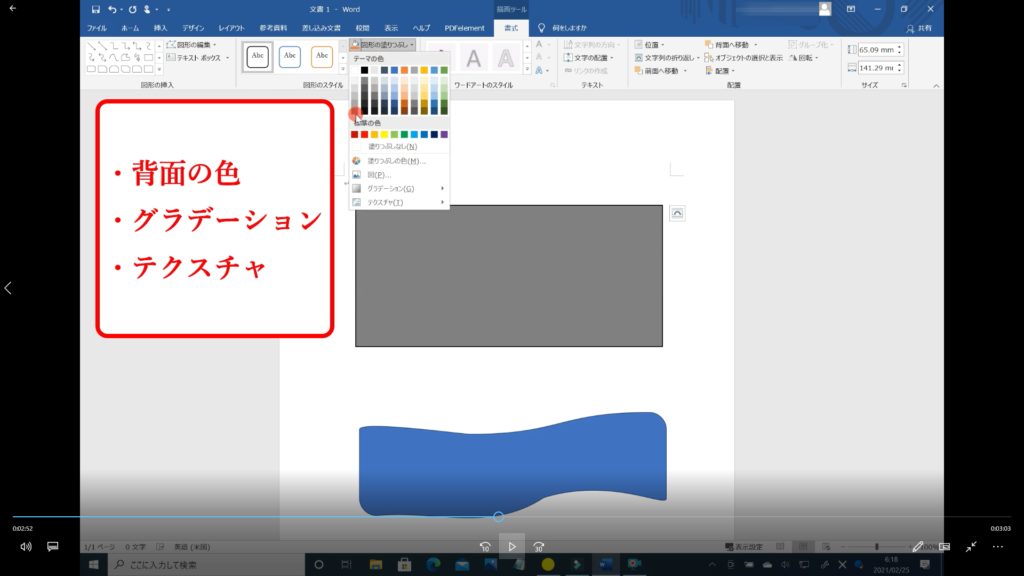1024x576 pixels.
Task: Click the Selection Pane (オブジェクトの選択と表示) button
Action: pyautogui.click(x=743, y=58)
